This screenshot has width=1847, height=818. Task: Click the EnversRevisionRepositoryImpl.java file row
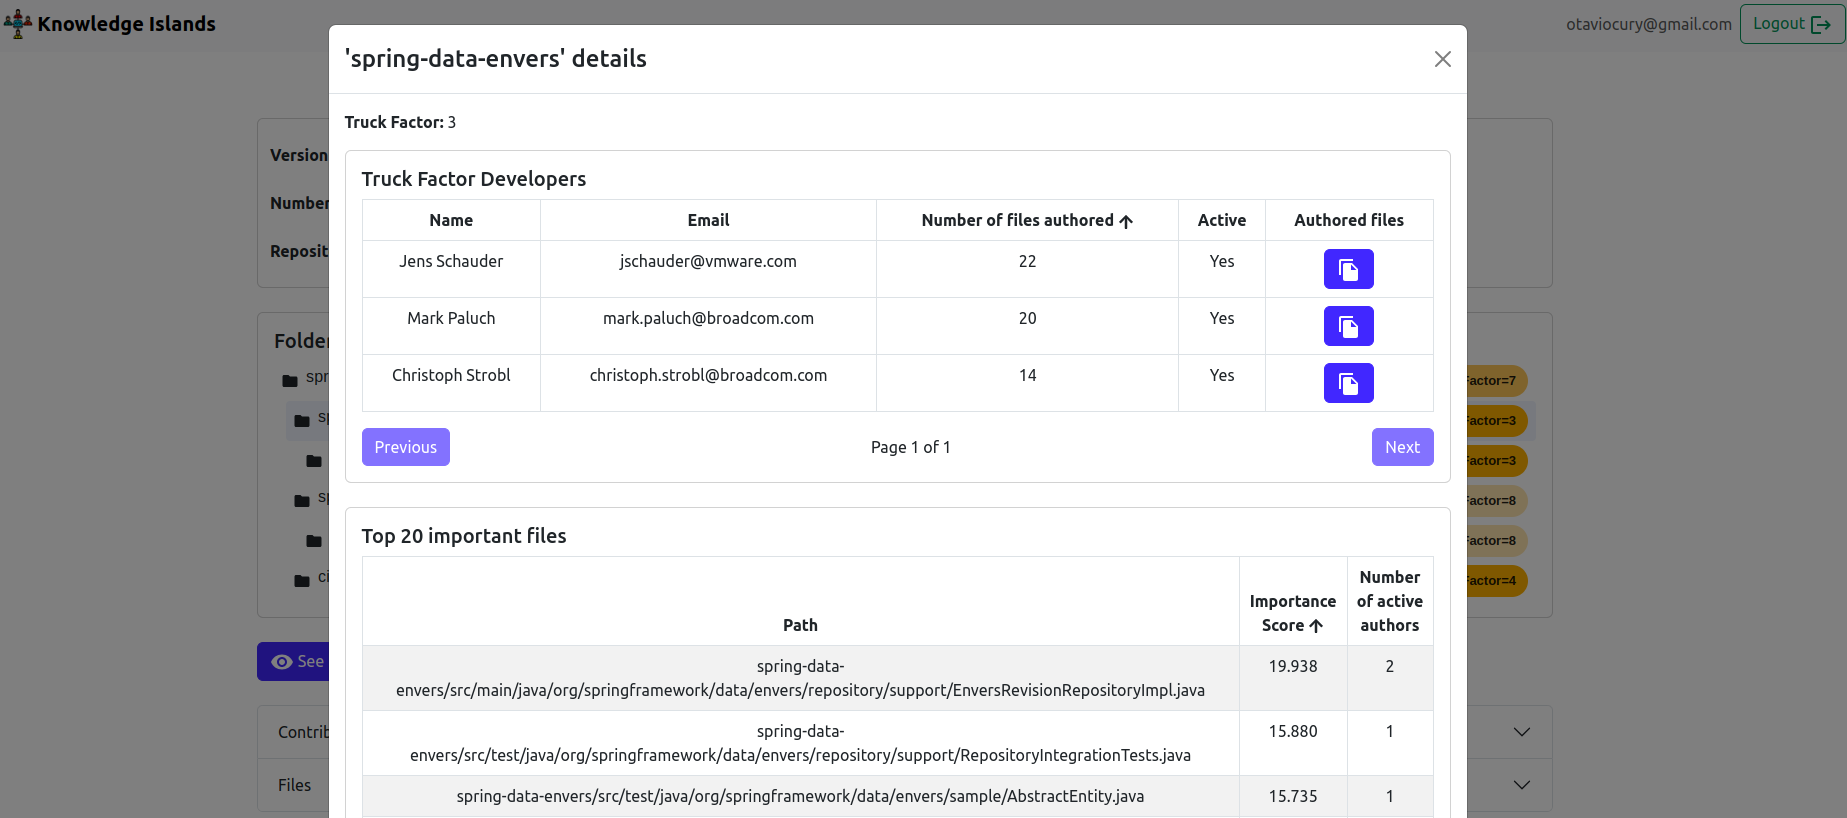point(800,678)
